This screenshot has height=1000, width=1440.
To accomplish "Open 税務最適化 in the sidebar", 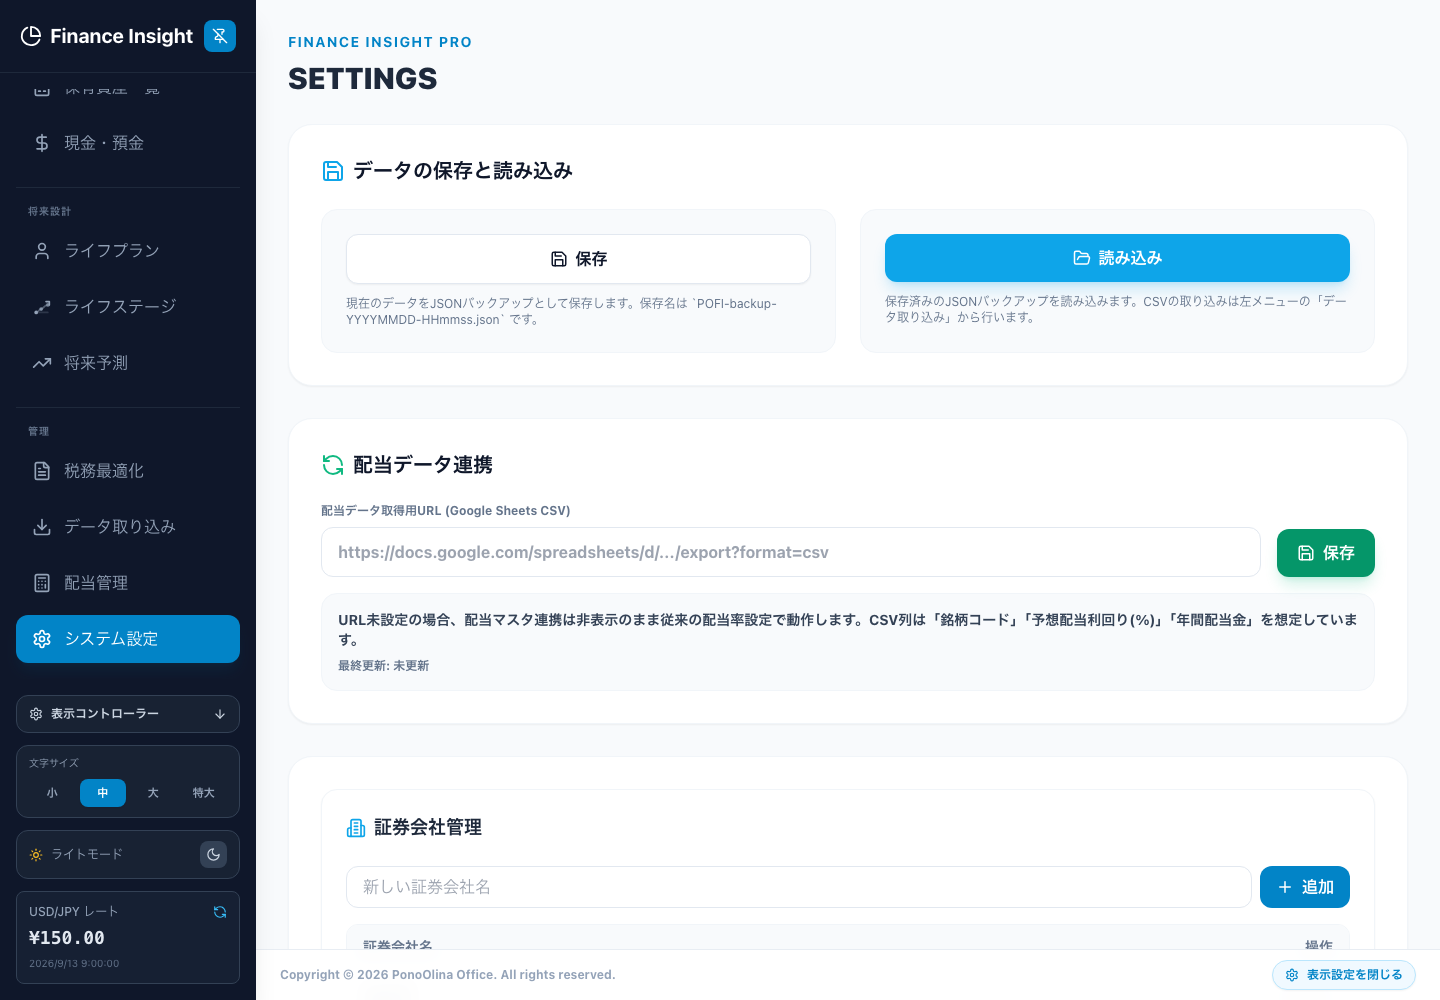I will pyautogui.click(x=128, y=471).
